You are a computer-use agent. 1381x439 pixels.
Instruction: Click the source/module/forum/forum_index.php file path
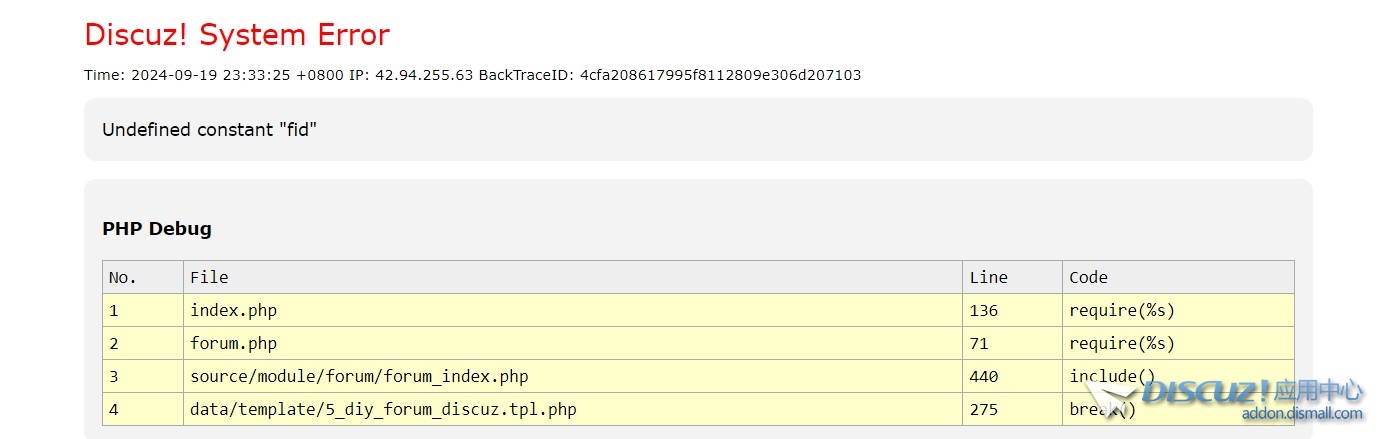pyautogui.click(x=359, y=376)
